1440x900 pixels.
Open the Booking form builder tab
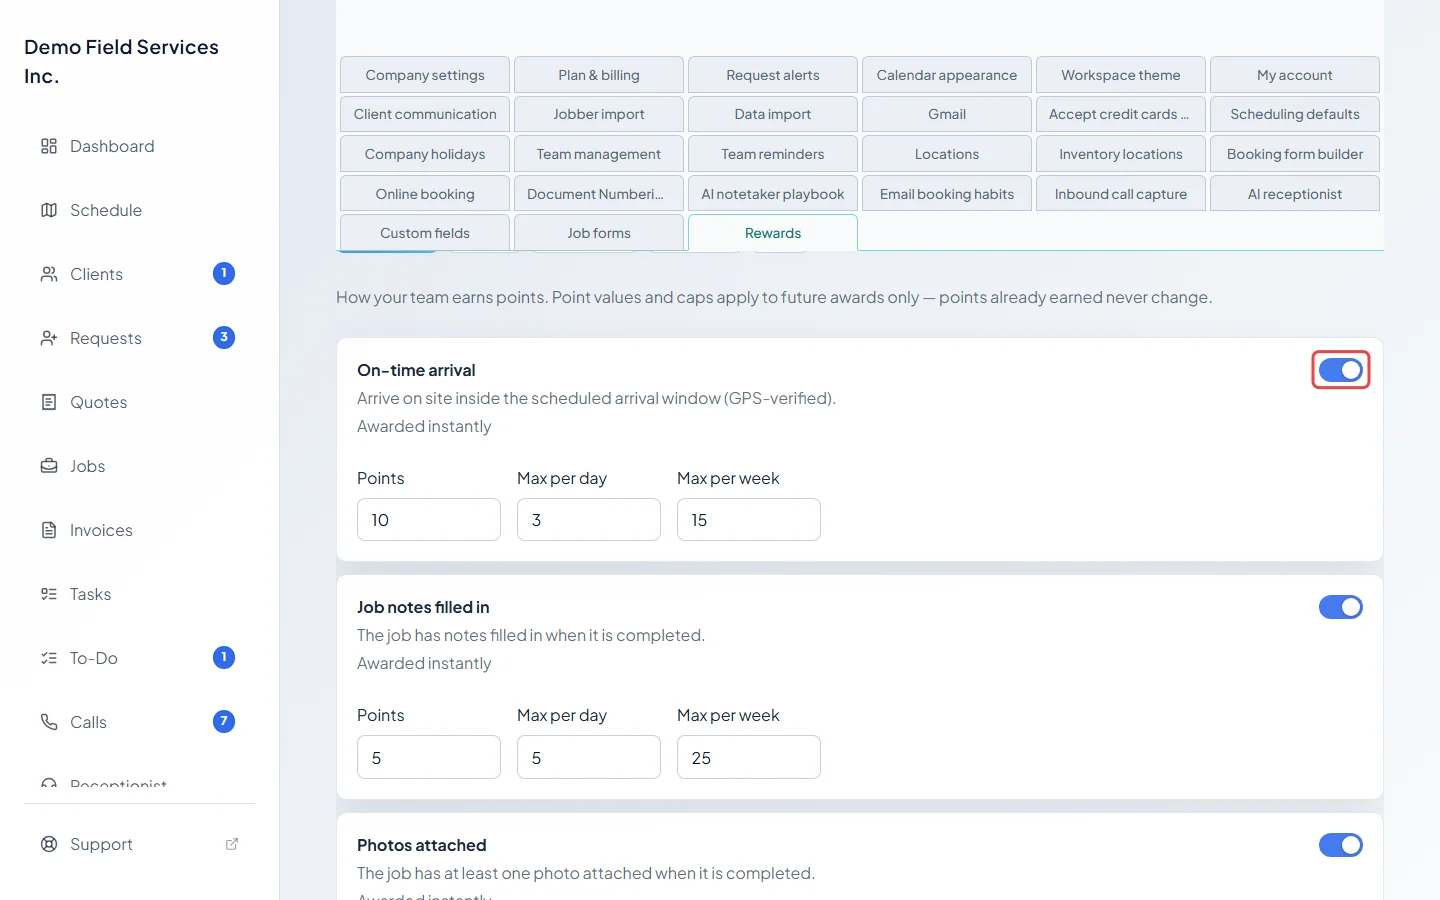tap(1295, 154)
